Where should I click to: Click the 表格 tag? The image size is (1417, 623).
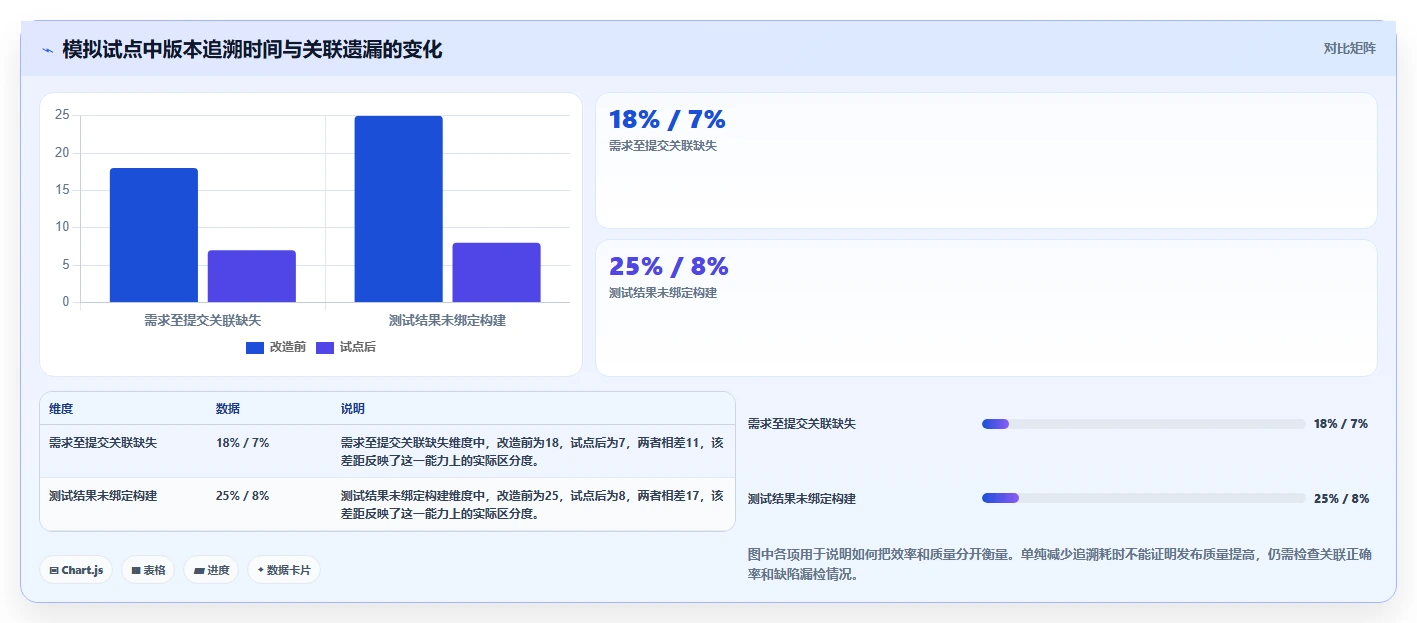point(148,570)
